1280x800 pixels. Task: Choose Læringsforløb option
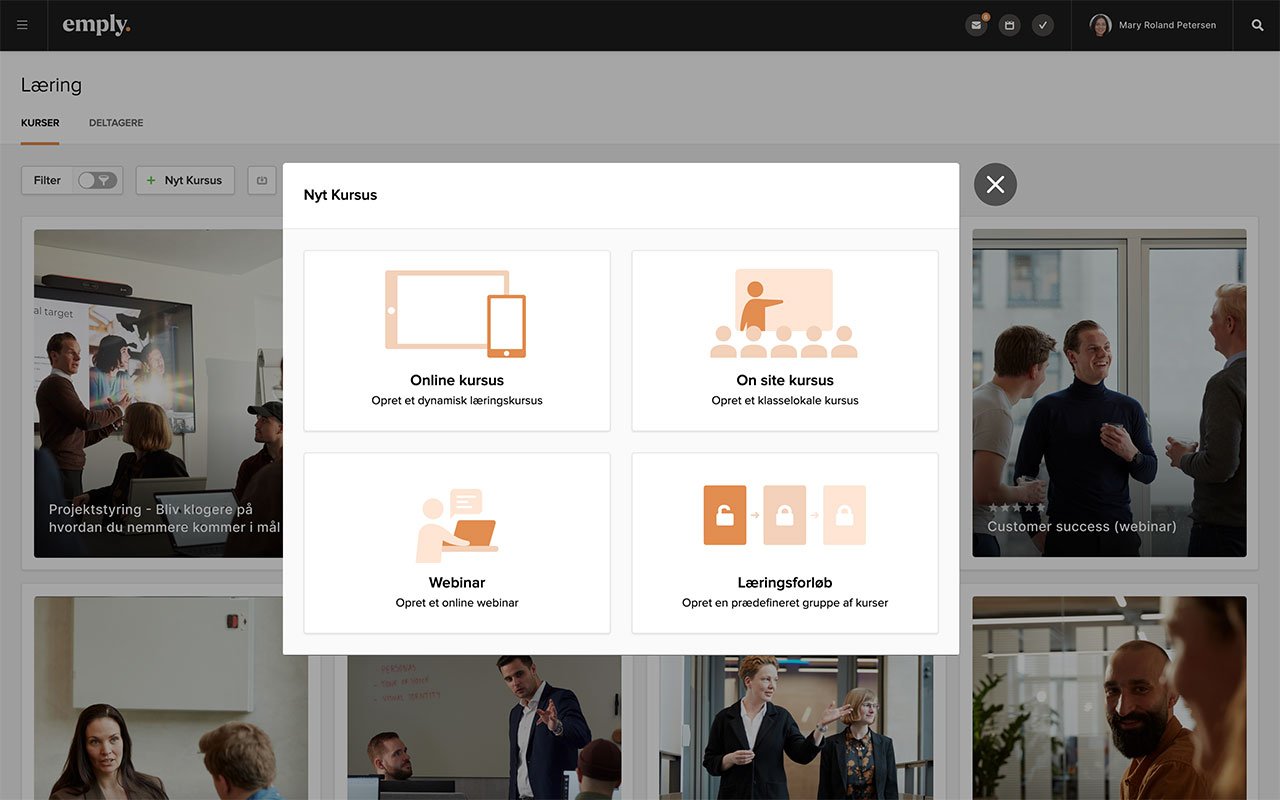(x=785, y=543)
